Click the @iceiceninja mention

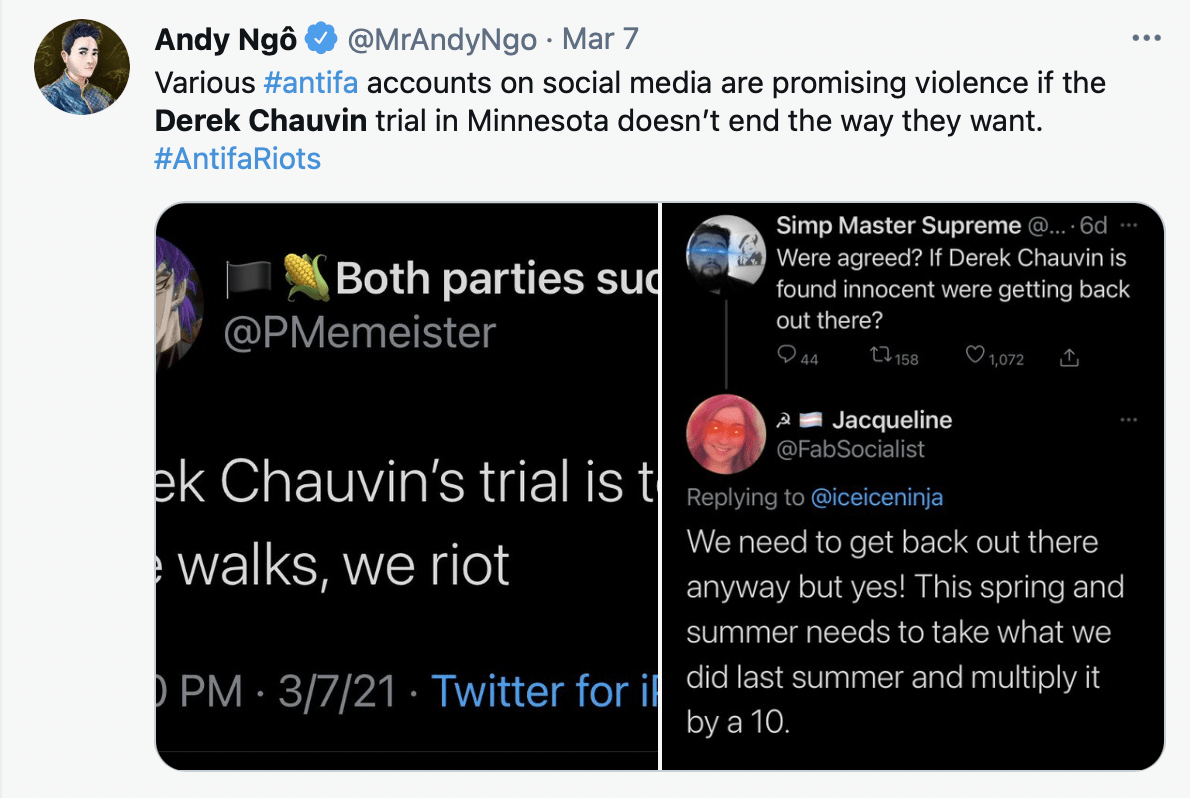pos(877,497)
